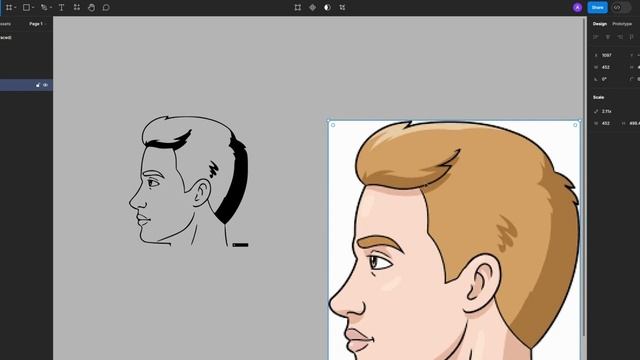Screen dimensions: 640x360
Task: Select the Pen tool
Action: click(x=44, y=7)
